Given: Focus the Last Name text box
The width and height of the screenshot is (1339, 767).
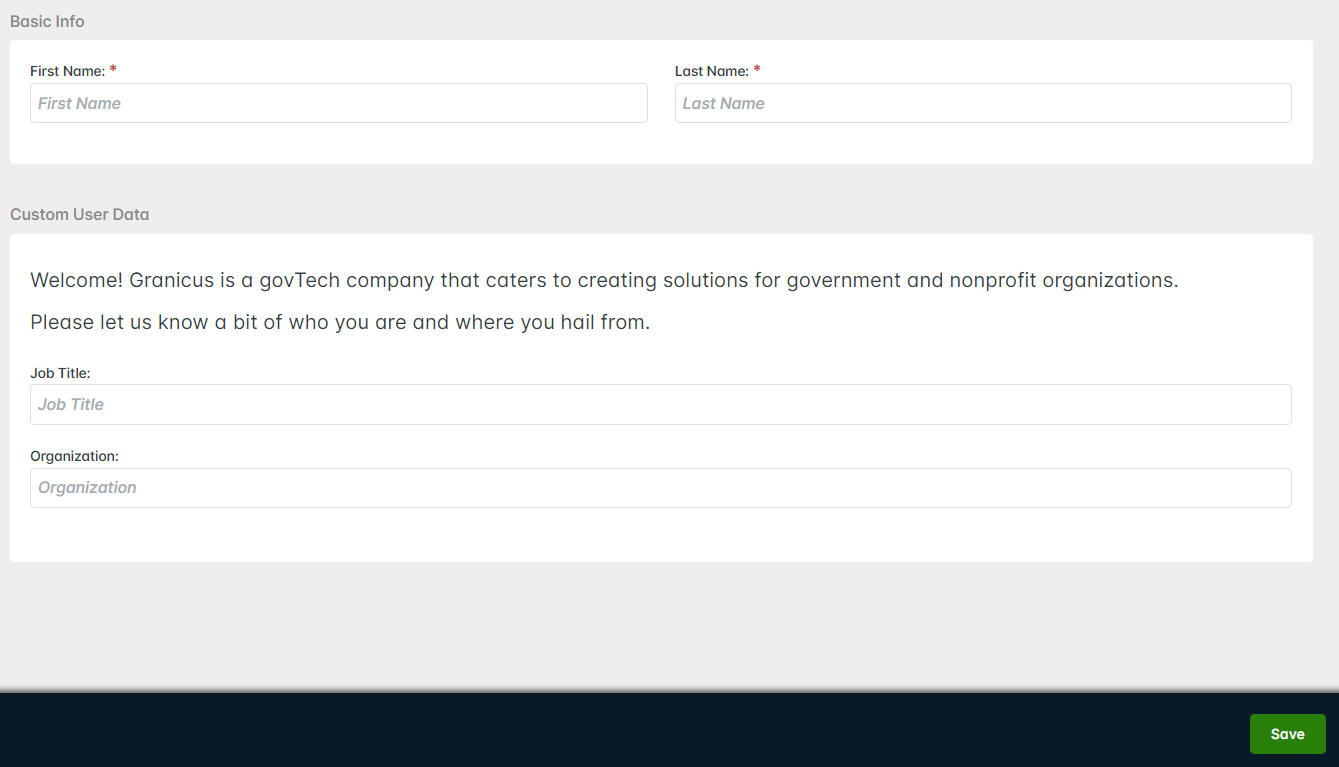Looking at the screenshot, I should pyautogui.click(x=982, y=103).
